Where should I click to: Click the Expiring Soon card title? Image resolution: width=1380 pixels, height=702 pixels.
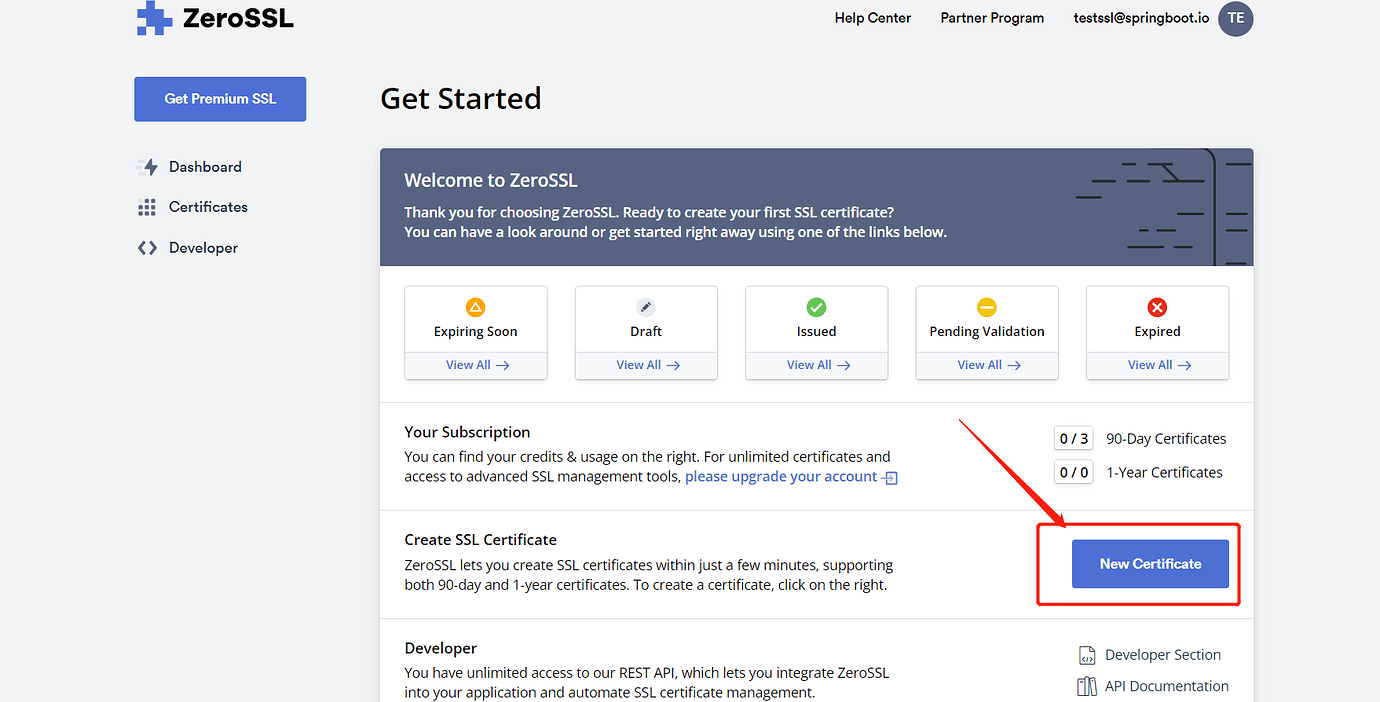475,332
